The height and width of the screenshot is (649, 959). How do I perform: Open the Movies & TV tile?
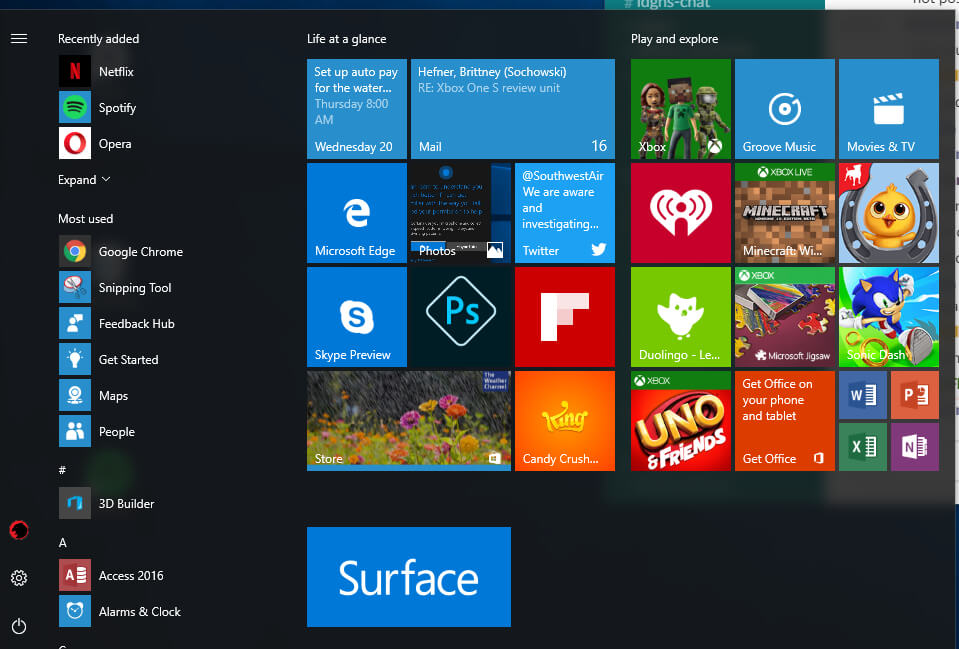(x=889, y=109)
